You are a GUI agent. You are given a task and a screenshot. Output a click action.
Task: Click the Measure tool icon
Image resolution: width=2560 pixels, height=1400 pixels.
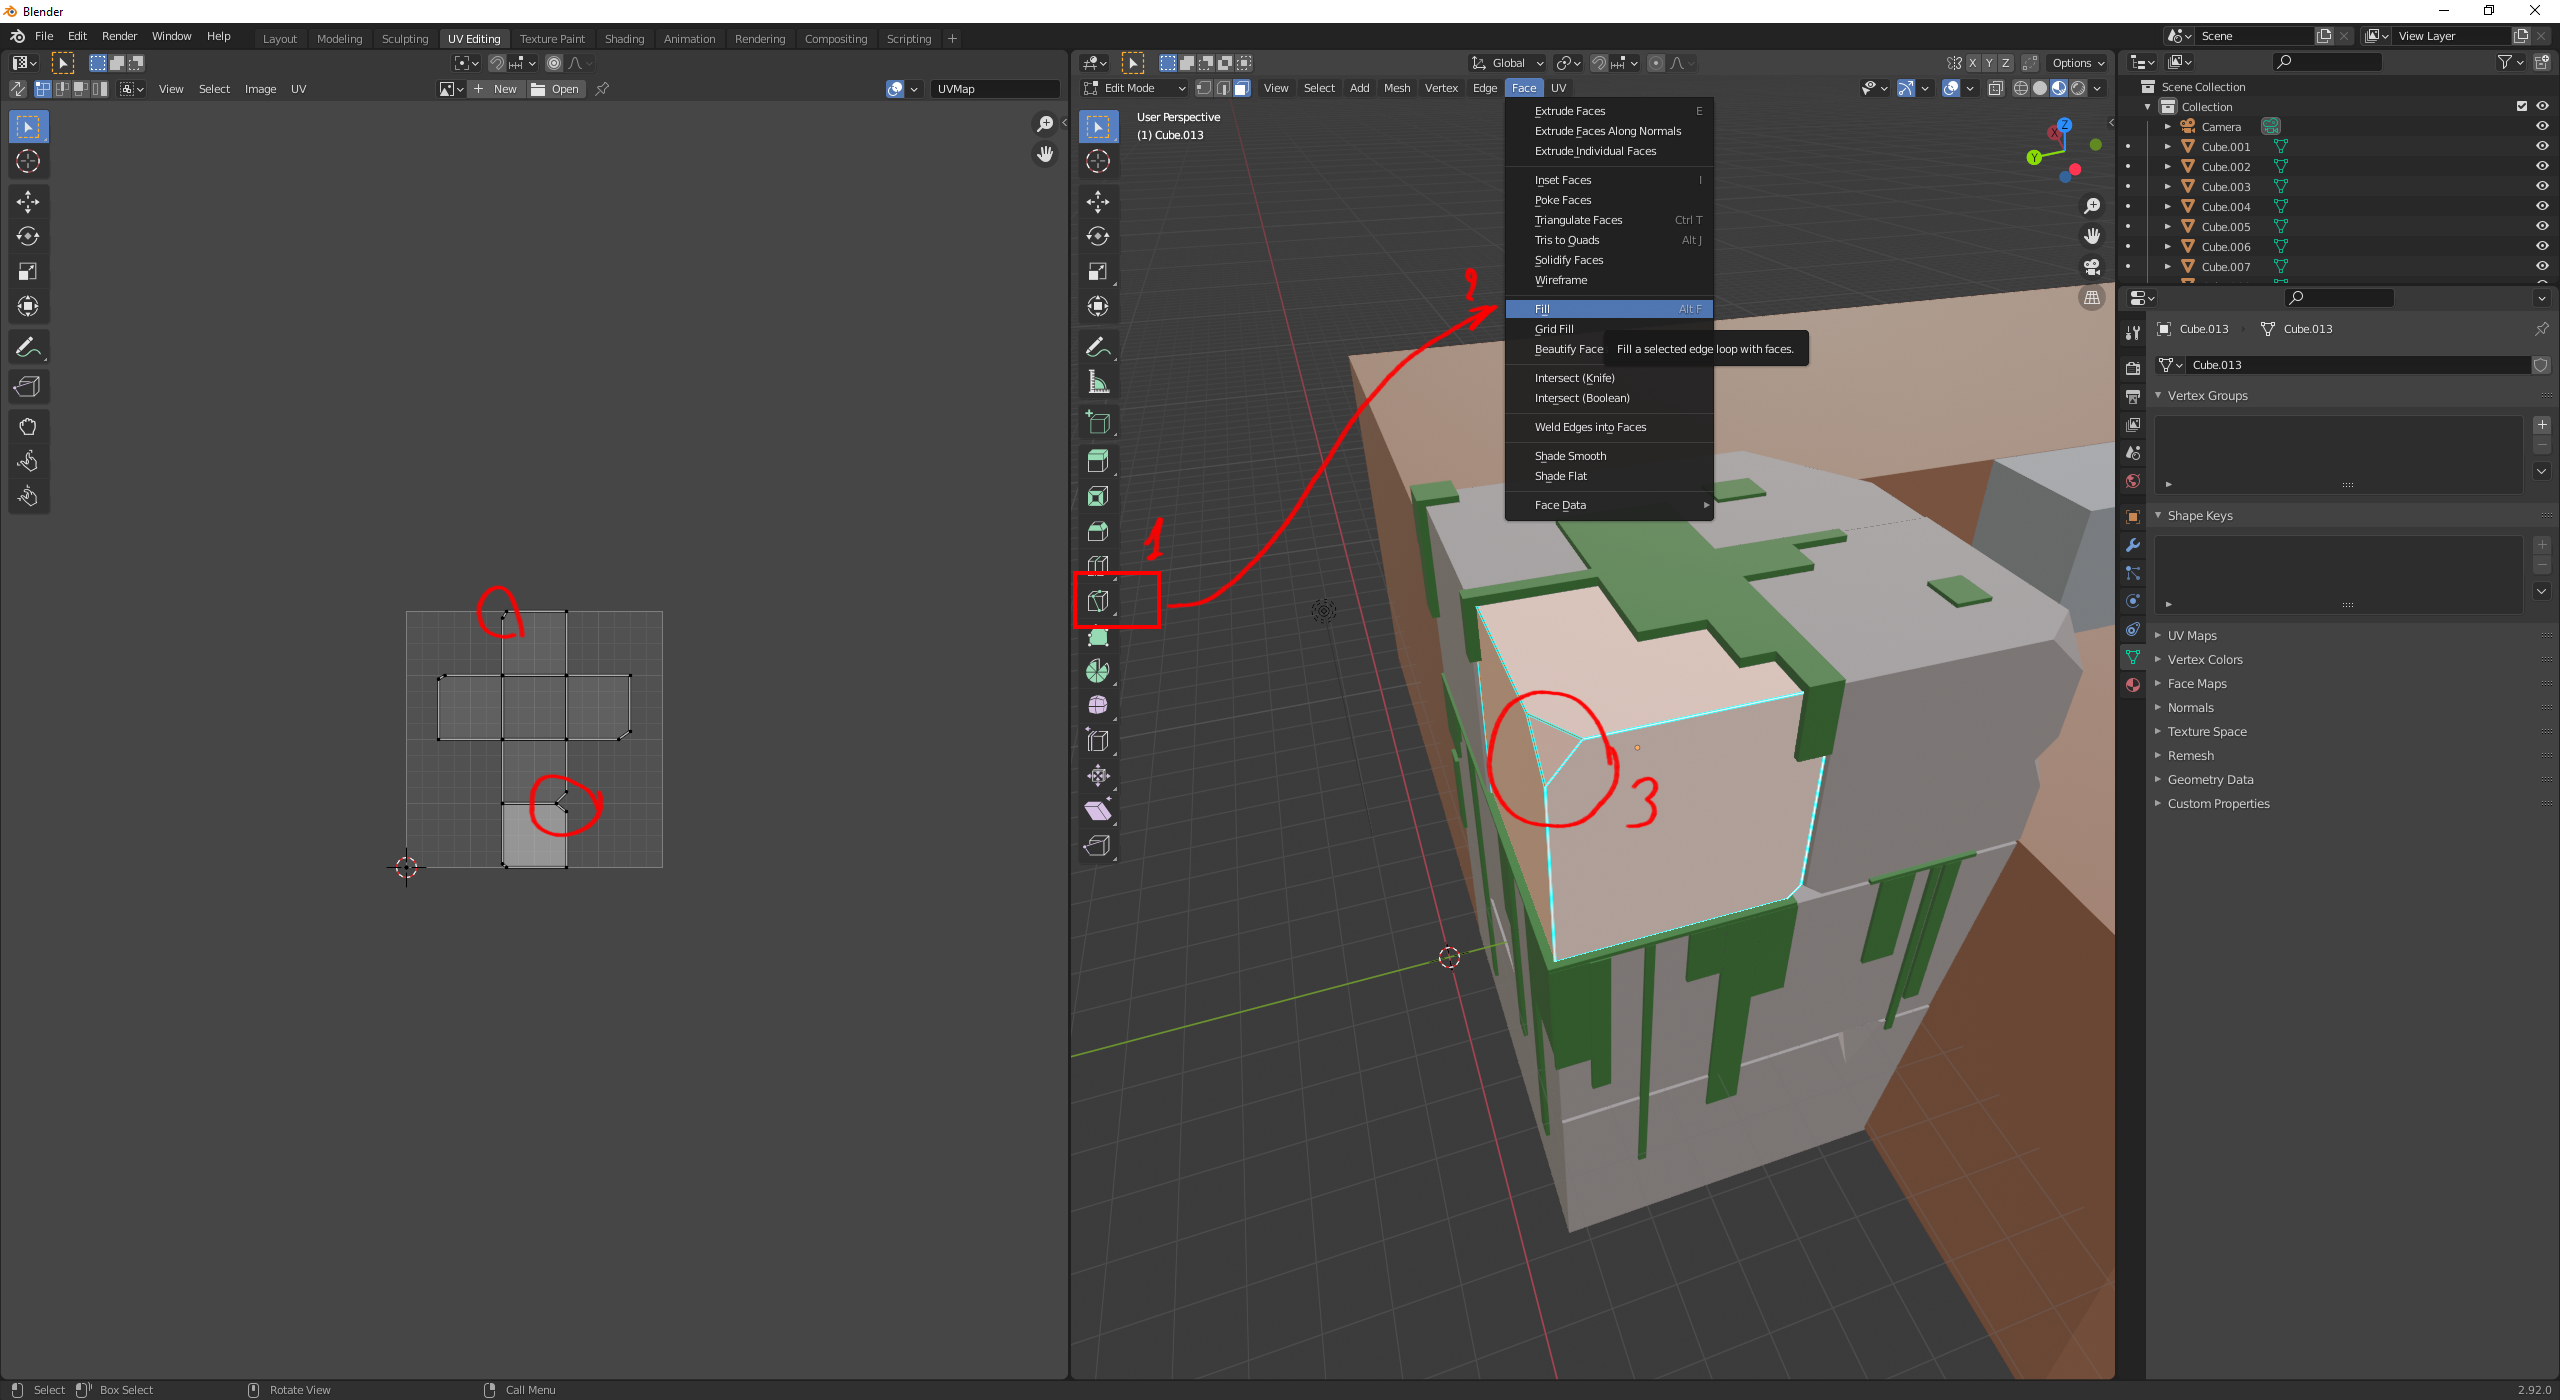click(x=1098, y=382)
